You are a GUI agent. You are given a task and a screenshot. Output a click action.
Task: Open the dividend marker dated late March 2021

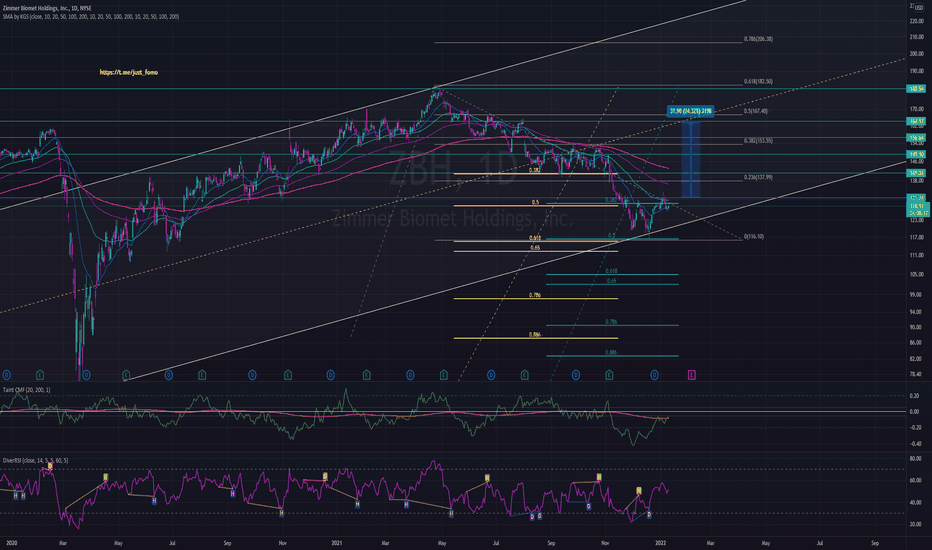tap(410, 375)
